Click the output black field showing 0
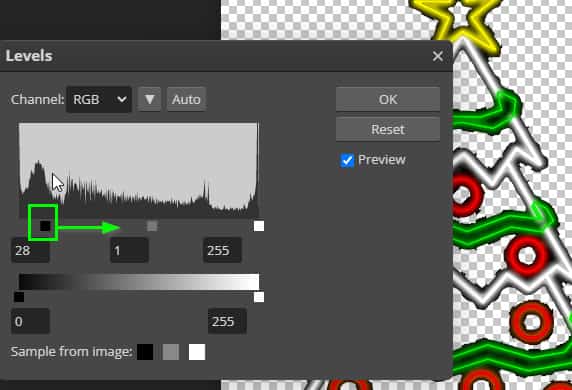This screenshot has height=390, width=572. click(x=30, y=321)
